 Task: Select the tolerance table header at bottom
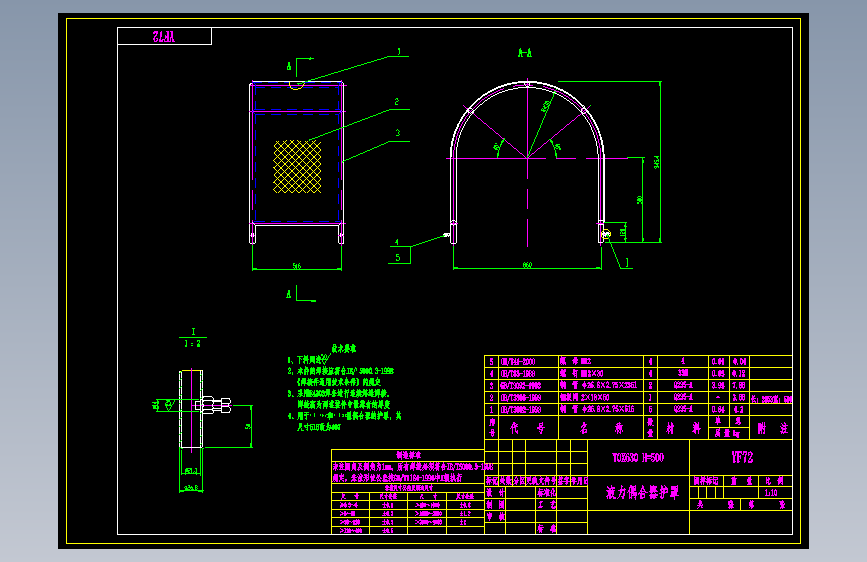coord(408,455)
